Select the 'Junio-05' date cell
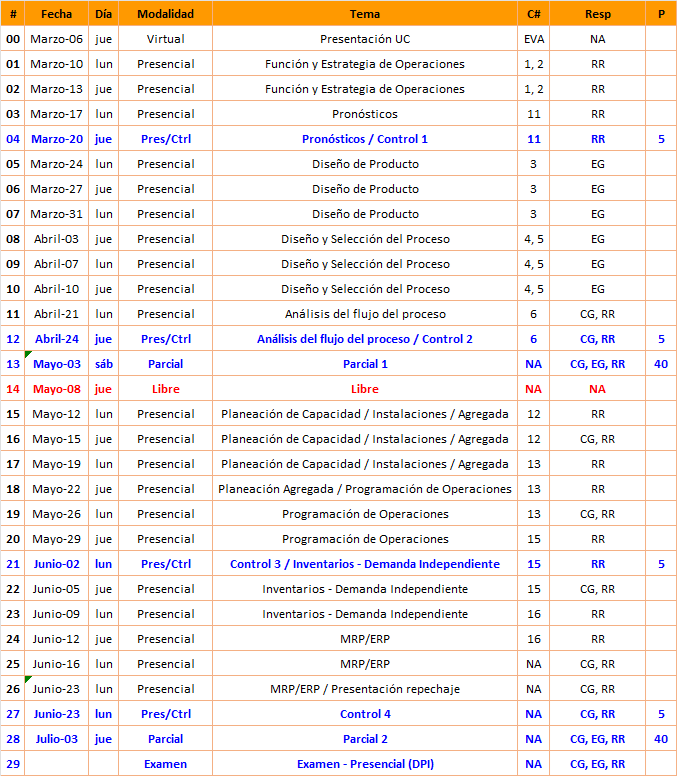 (56, 589)
